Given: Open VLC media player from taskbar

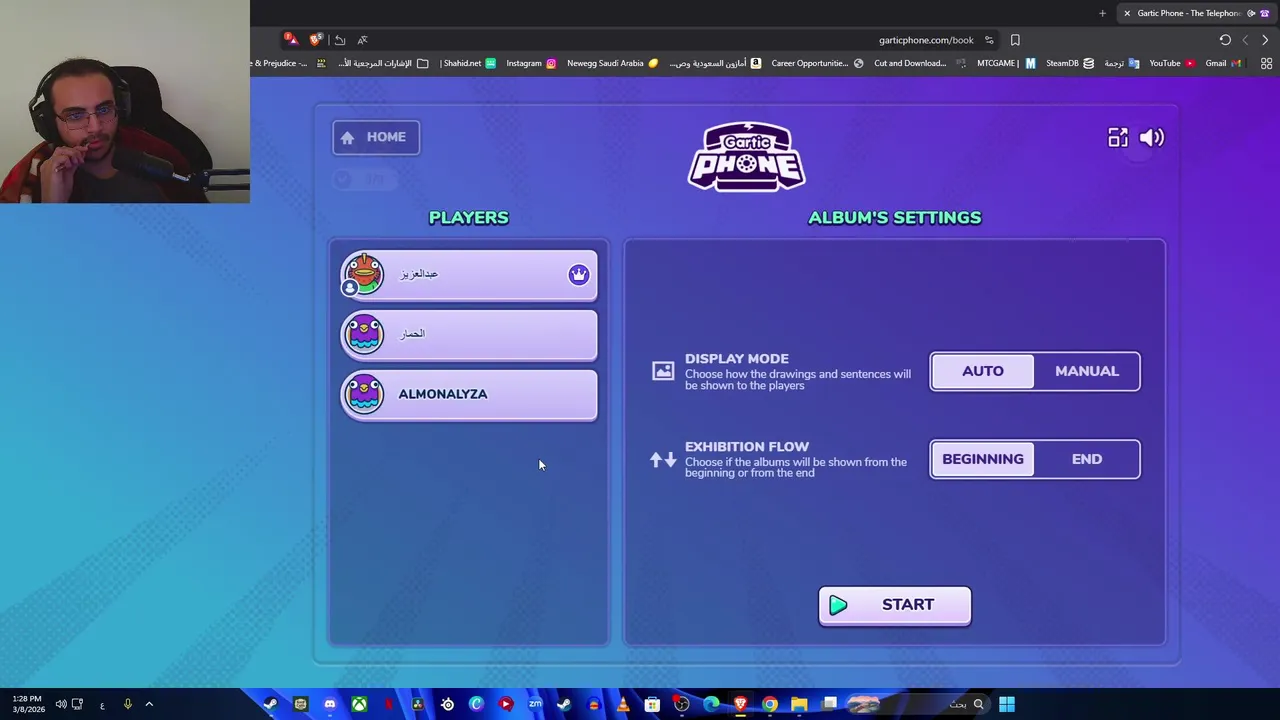Looking at the screenshot, I should 623,704.
